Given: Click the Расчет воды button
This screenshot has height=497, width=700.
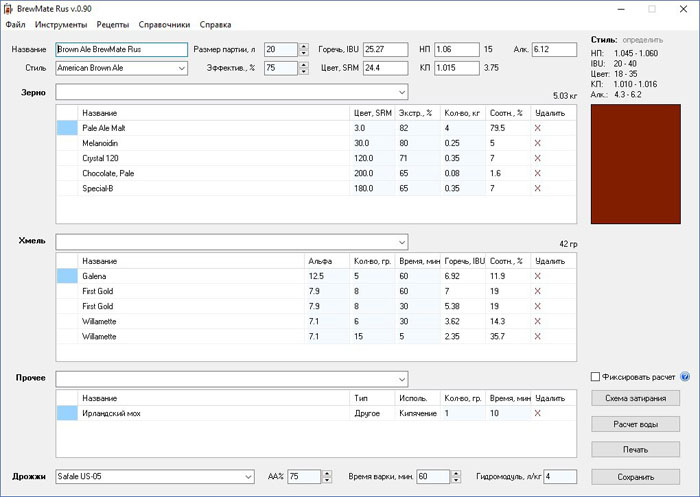Looking at the screenshot, I should [x=636, y=424].
